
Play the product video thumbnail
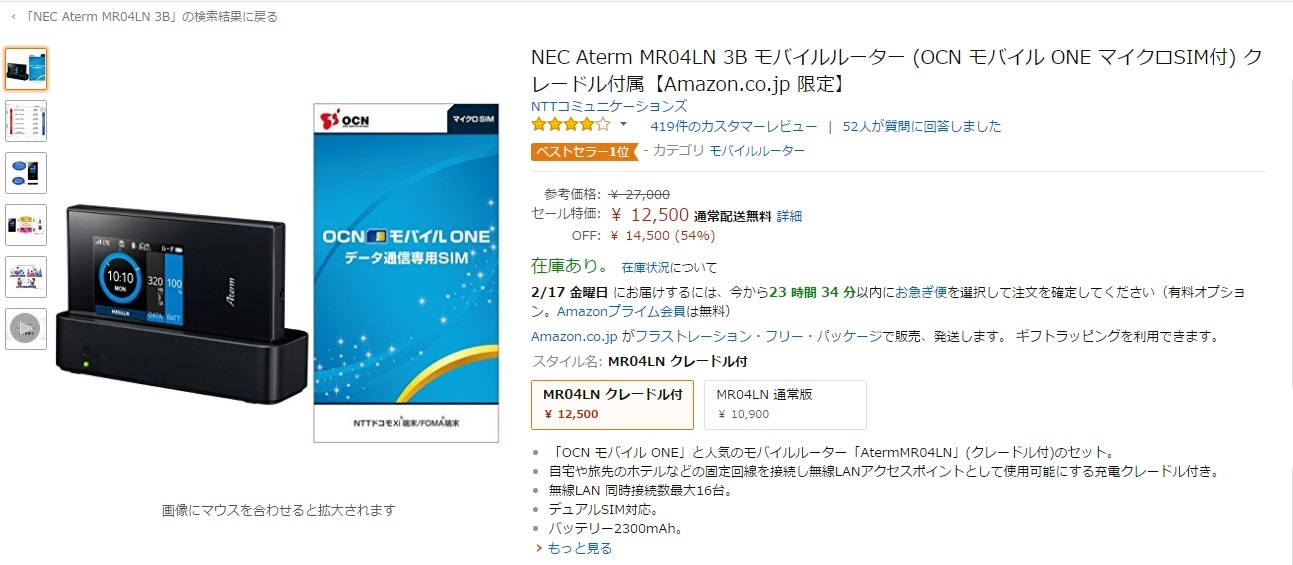tap(26, 328)
